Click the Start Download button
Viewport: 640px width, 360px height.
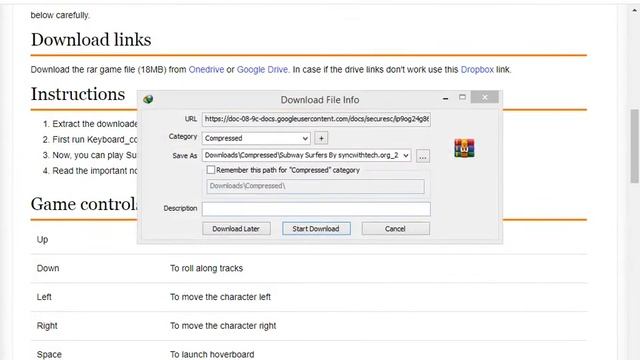[316, 229]
